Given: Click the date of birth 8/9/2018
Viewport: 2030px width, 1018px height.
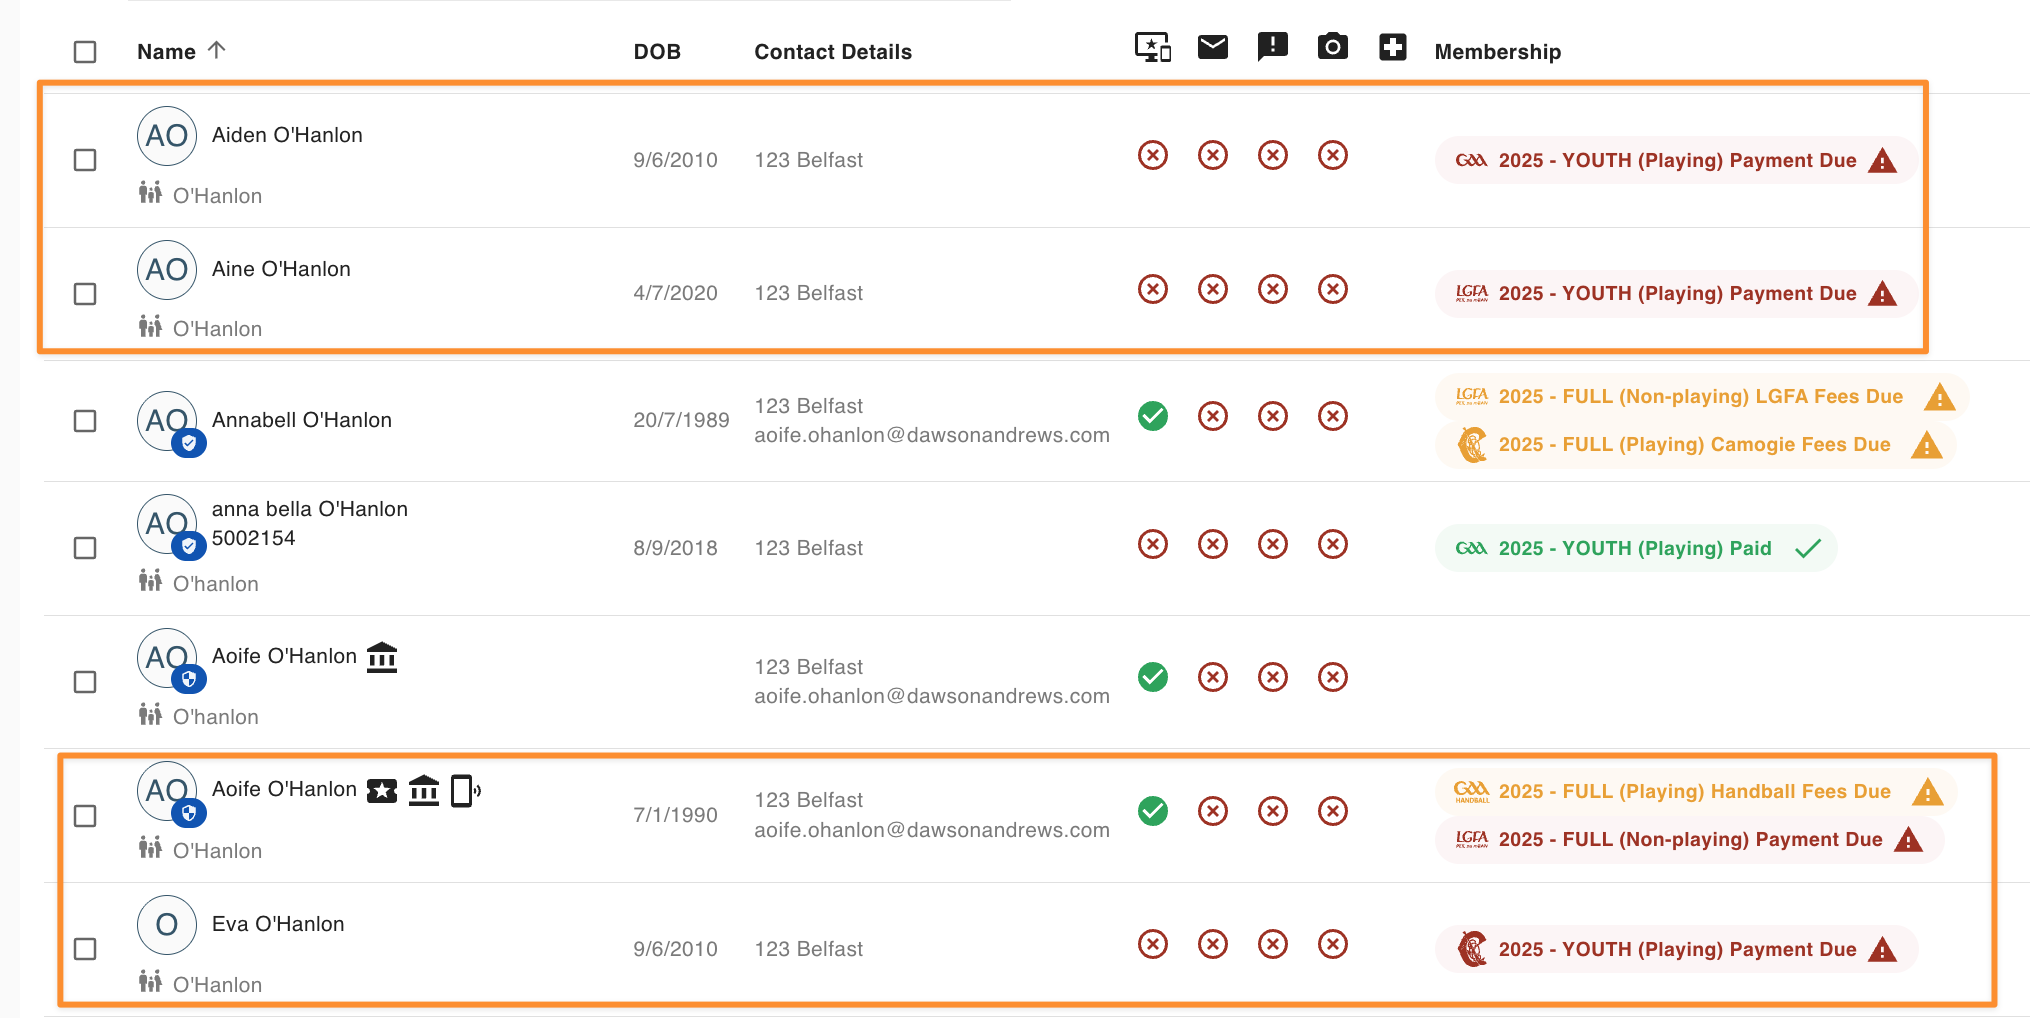Looking at the screenshot, I should (x=675, y=548).
